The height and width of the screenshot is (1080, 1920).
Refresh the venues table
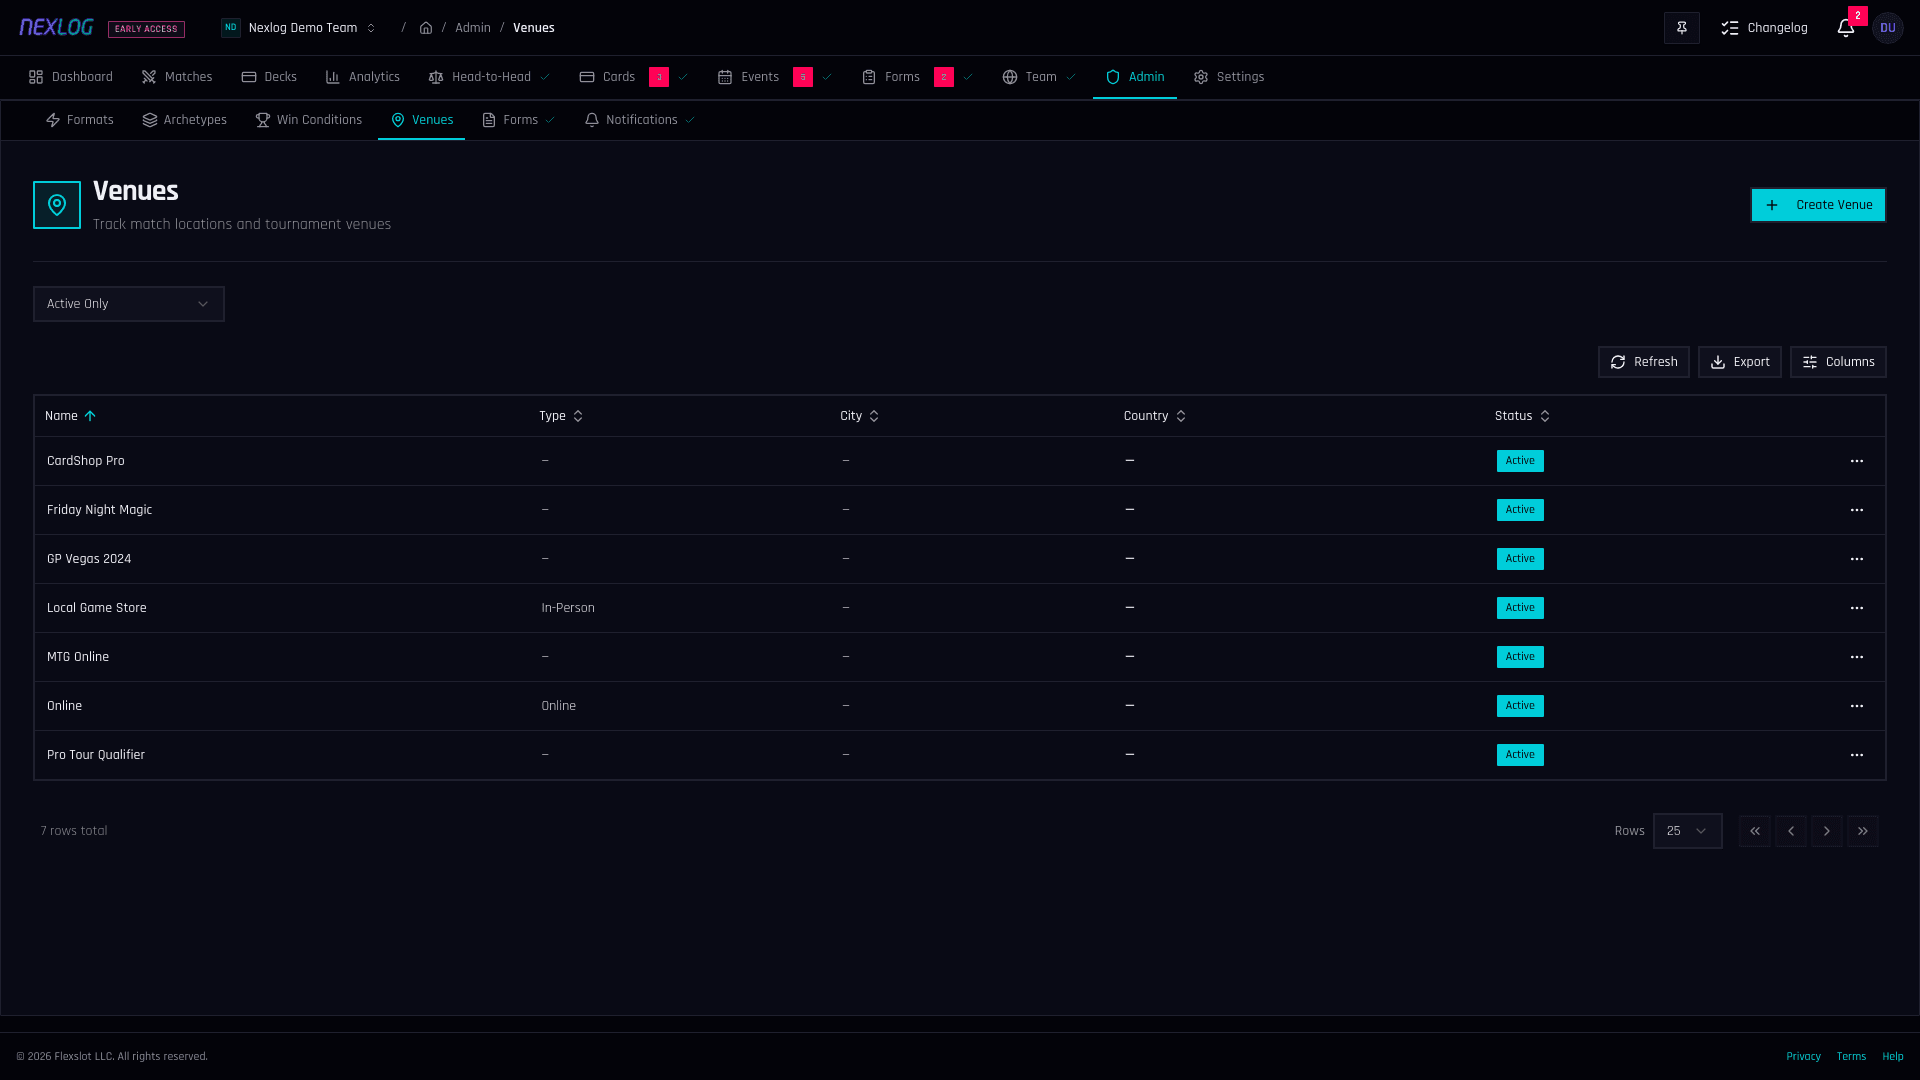(x=1643, y=362)
